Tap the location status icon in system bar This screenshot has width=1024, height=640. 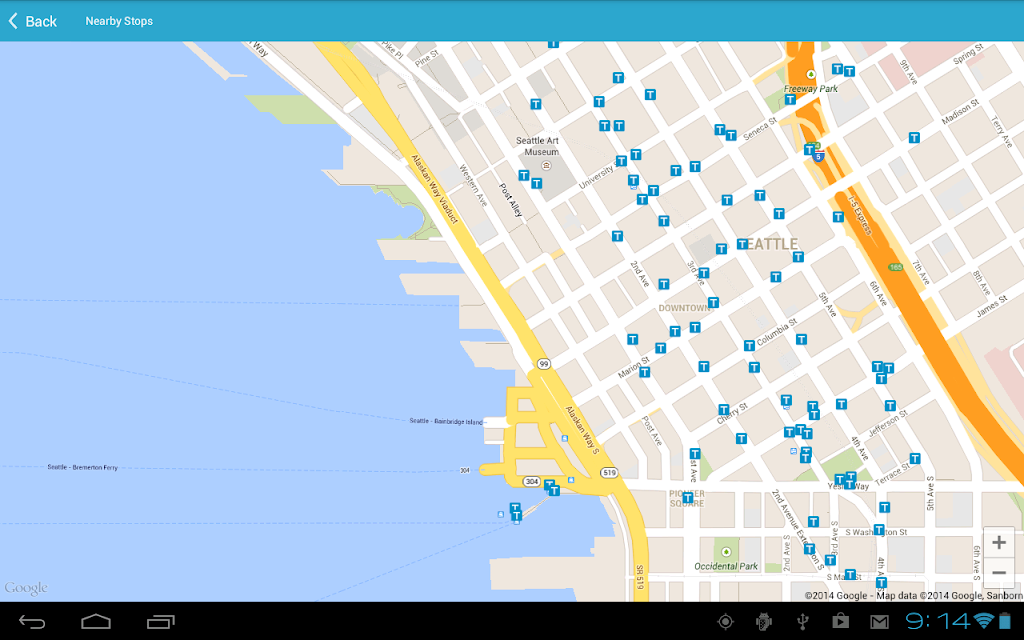[x=725, y=622]
